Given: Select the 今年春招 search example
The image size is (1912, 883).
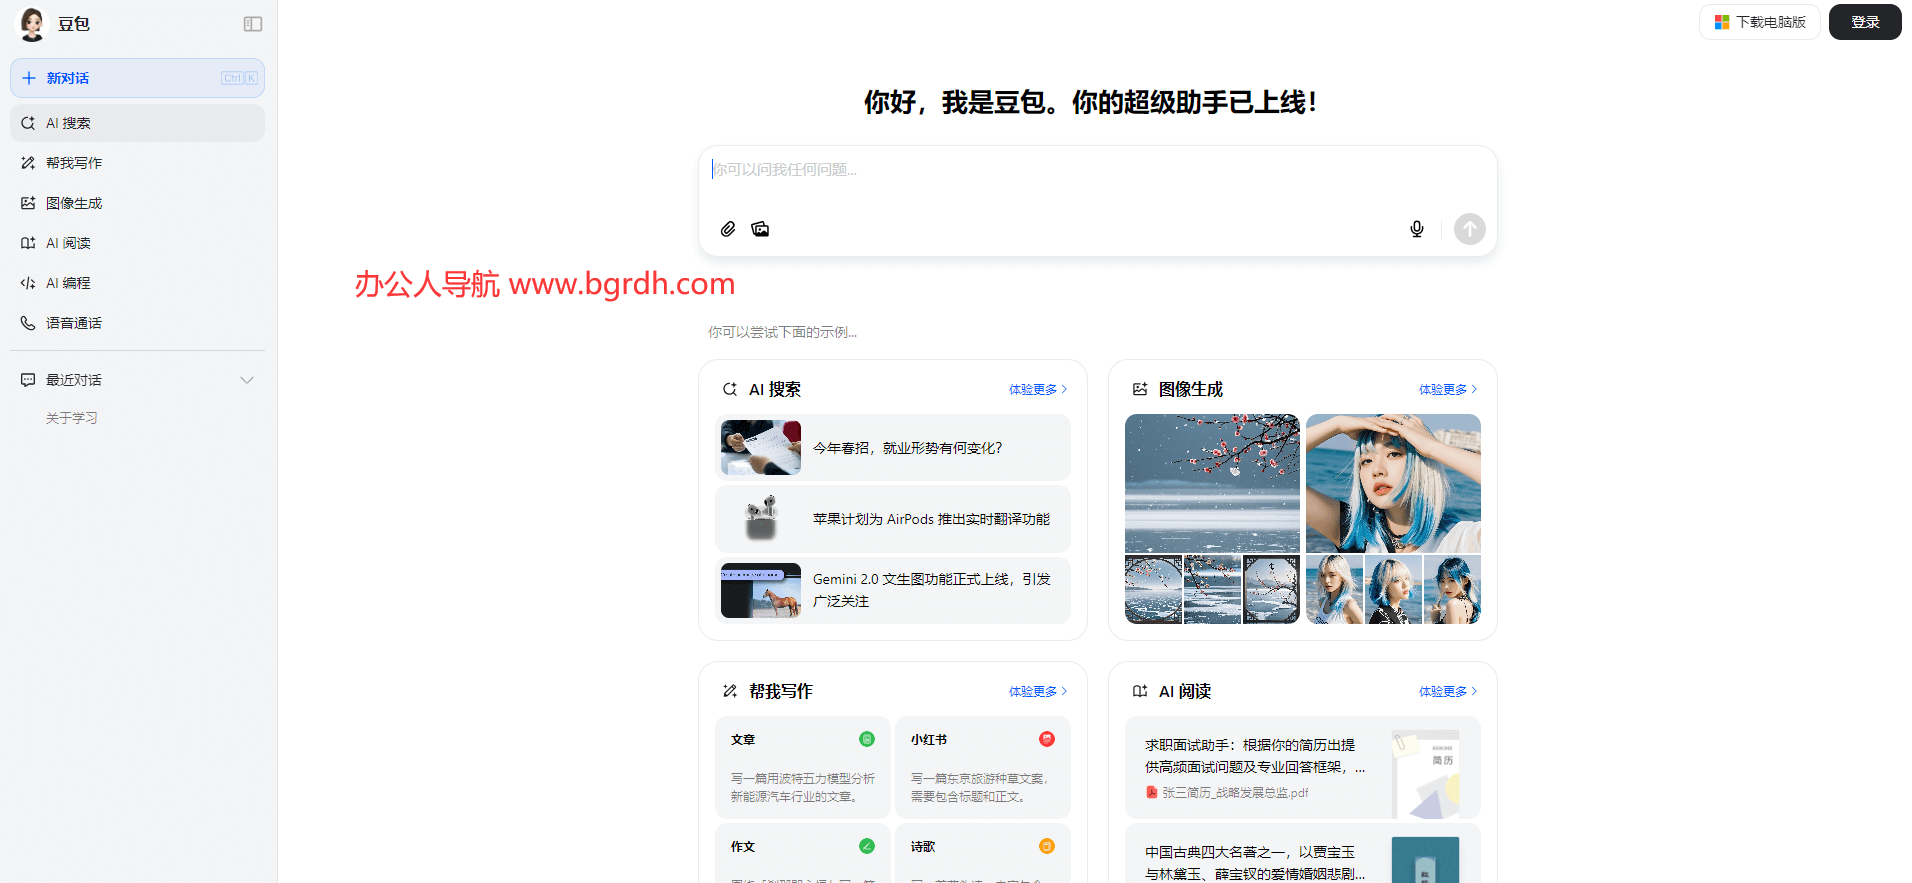Looking at the screenshot, I should (x=893, y=448).
